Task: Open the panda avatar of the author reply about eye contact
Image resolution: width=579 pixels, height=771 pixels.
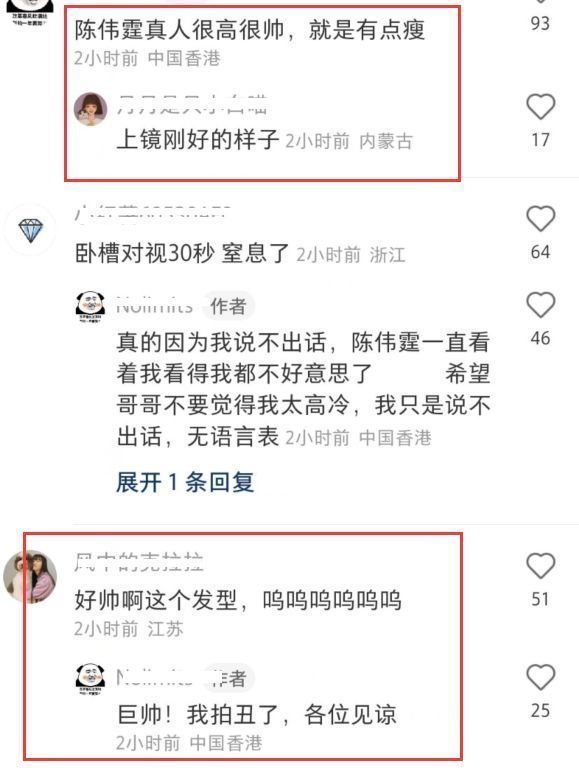Action: coord(90,306)
